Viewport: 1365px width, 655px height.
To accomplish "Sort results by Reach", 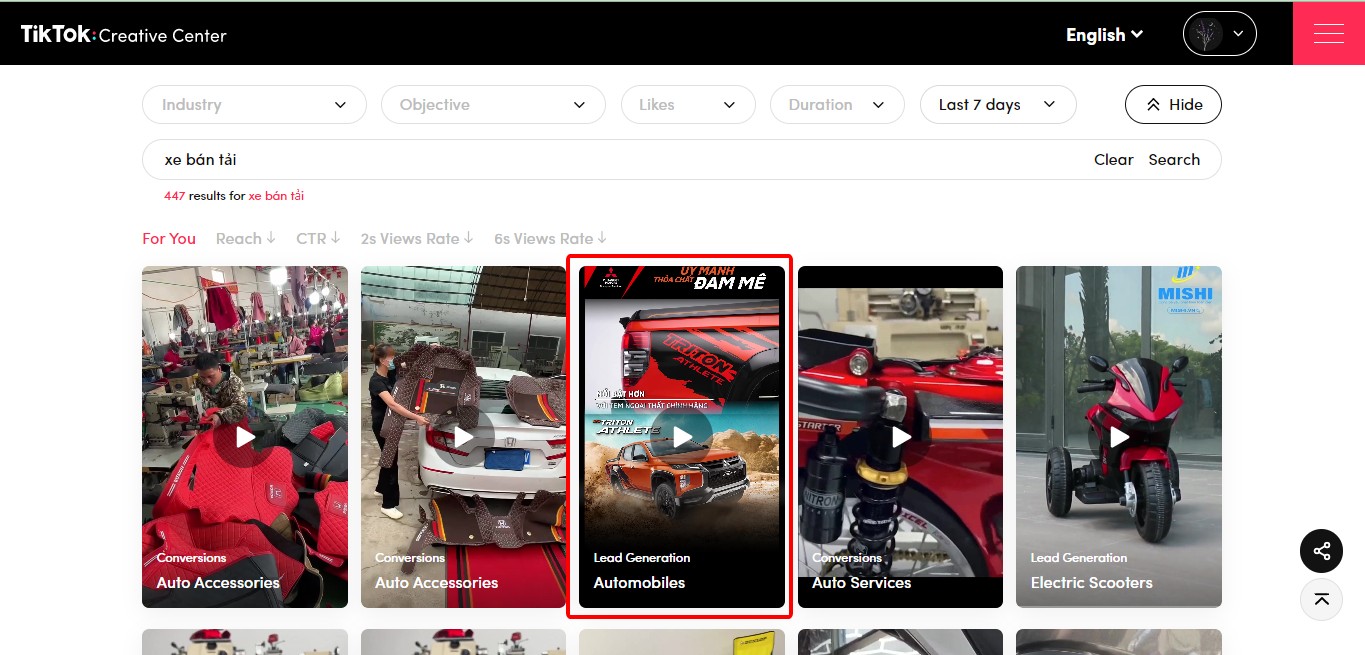I will 246,238.
